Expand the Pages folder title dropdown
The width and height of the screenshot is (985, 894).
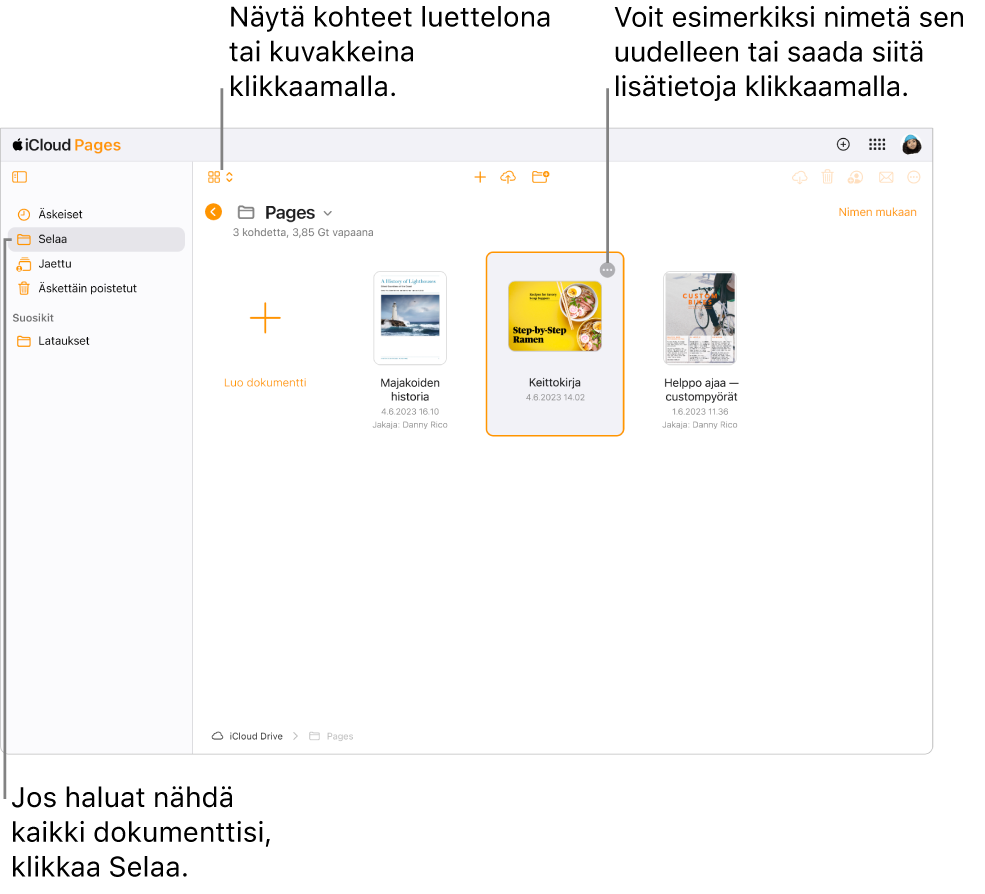tap(328, 213)
